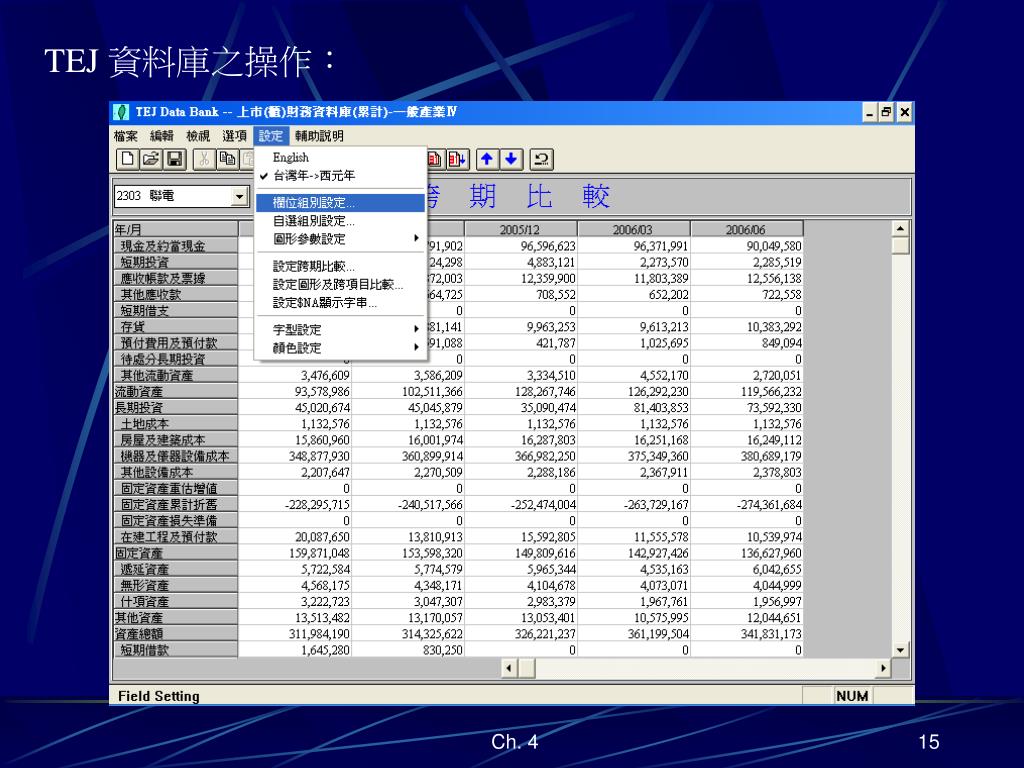Expand the 圖形參數設定 submenu
This screenshot has height=768, width=1024.
click(340, 239)
